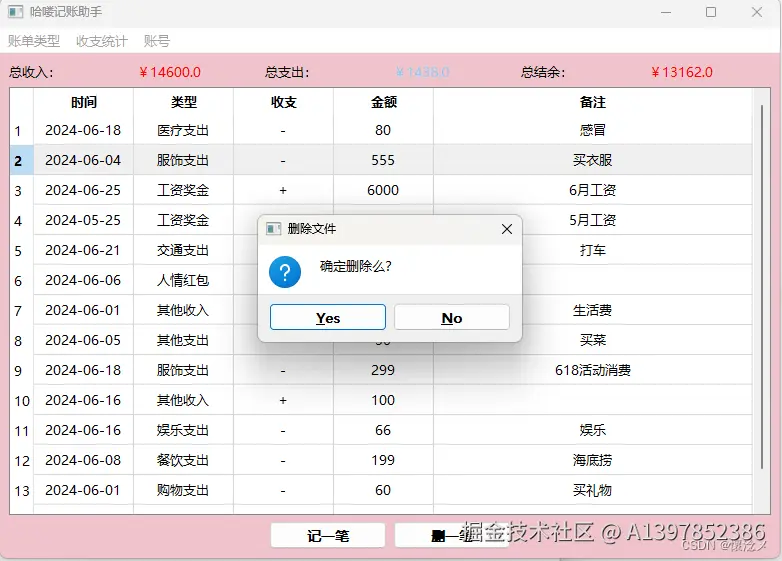Click the amount cell 80
782x561 pixels.
[x=383, y=130]
